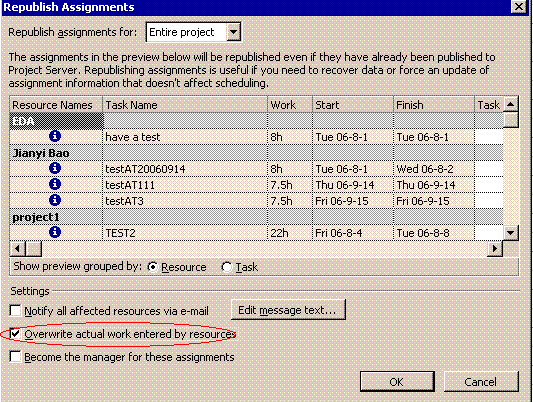Click info icon beside TEST2 task

point(55,232)
